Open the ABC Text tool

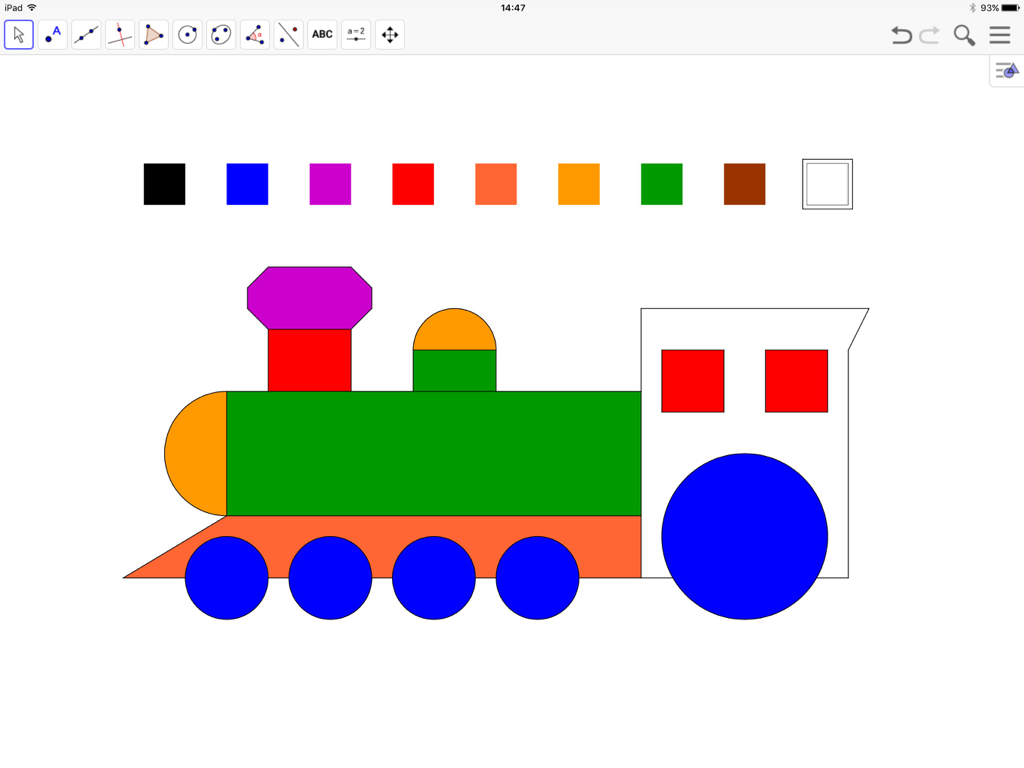click(321, 34)
